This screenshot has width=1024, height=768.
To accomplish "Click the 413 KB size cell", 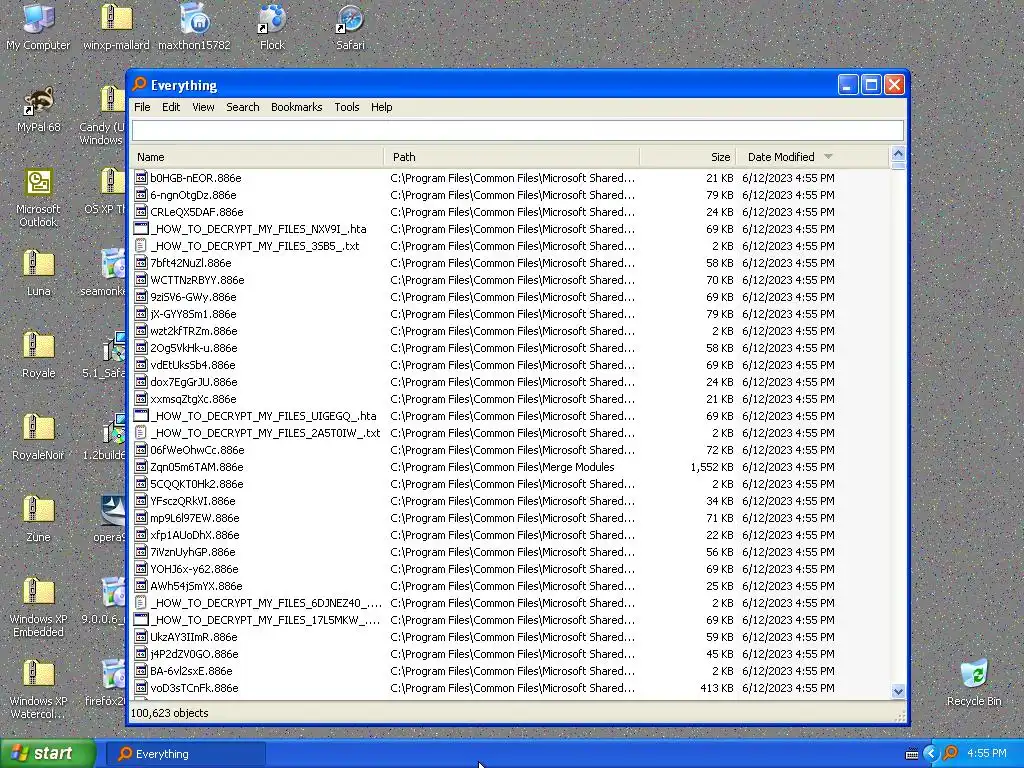I will pyautogui.click(x=716, y=688).
